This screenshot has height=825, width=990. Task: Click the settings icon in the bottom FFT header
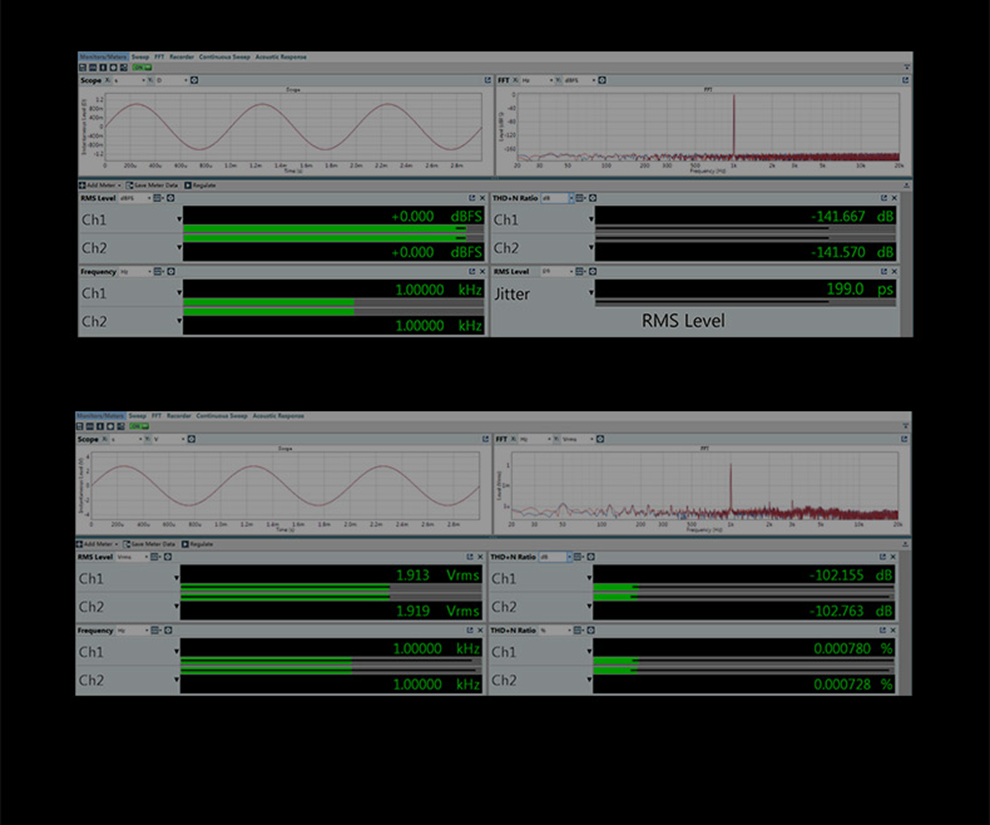(600, 439)
